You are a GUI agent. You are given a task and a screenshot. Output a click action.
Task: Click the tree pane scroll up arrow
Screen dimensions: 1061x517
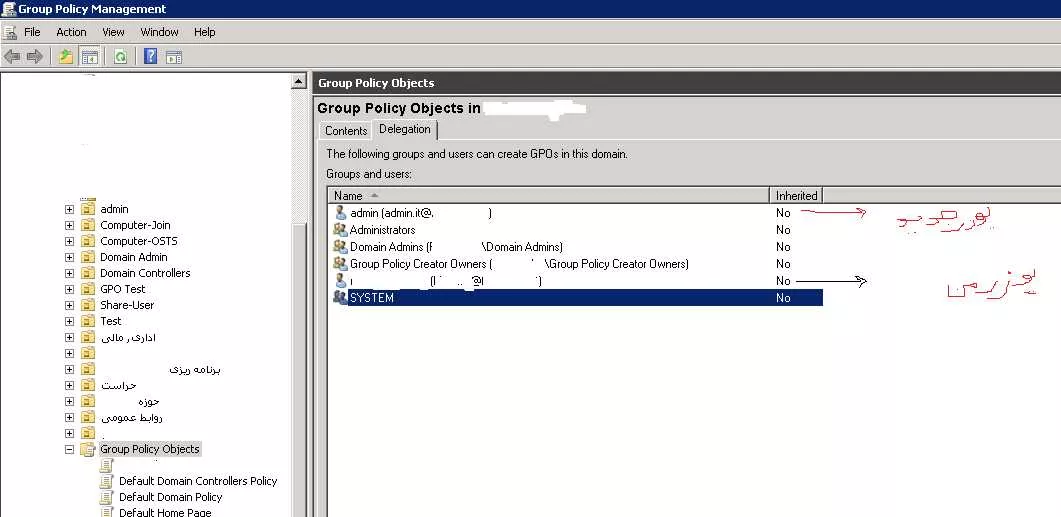point(298,82)
